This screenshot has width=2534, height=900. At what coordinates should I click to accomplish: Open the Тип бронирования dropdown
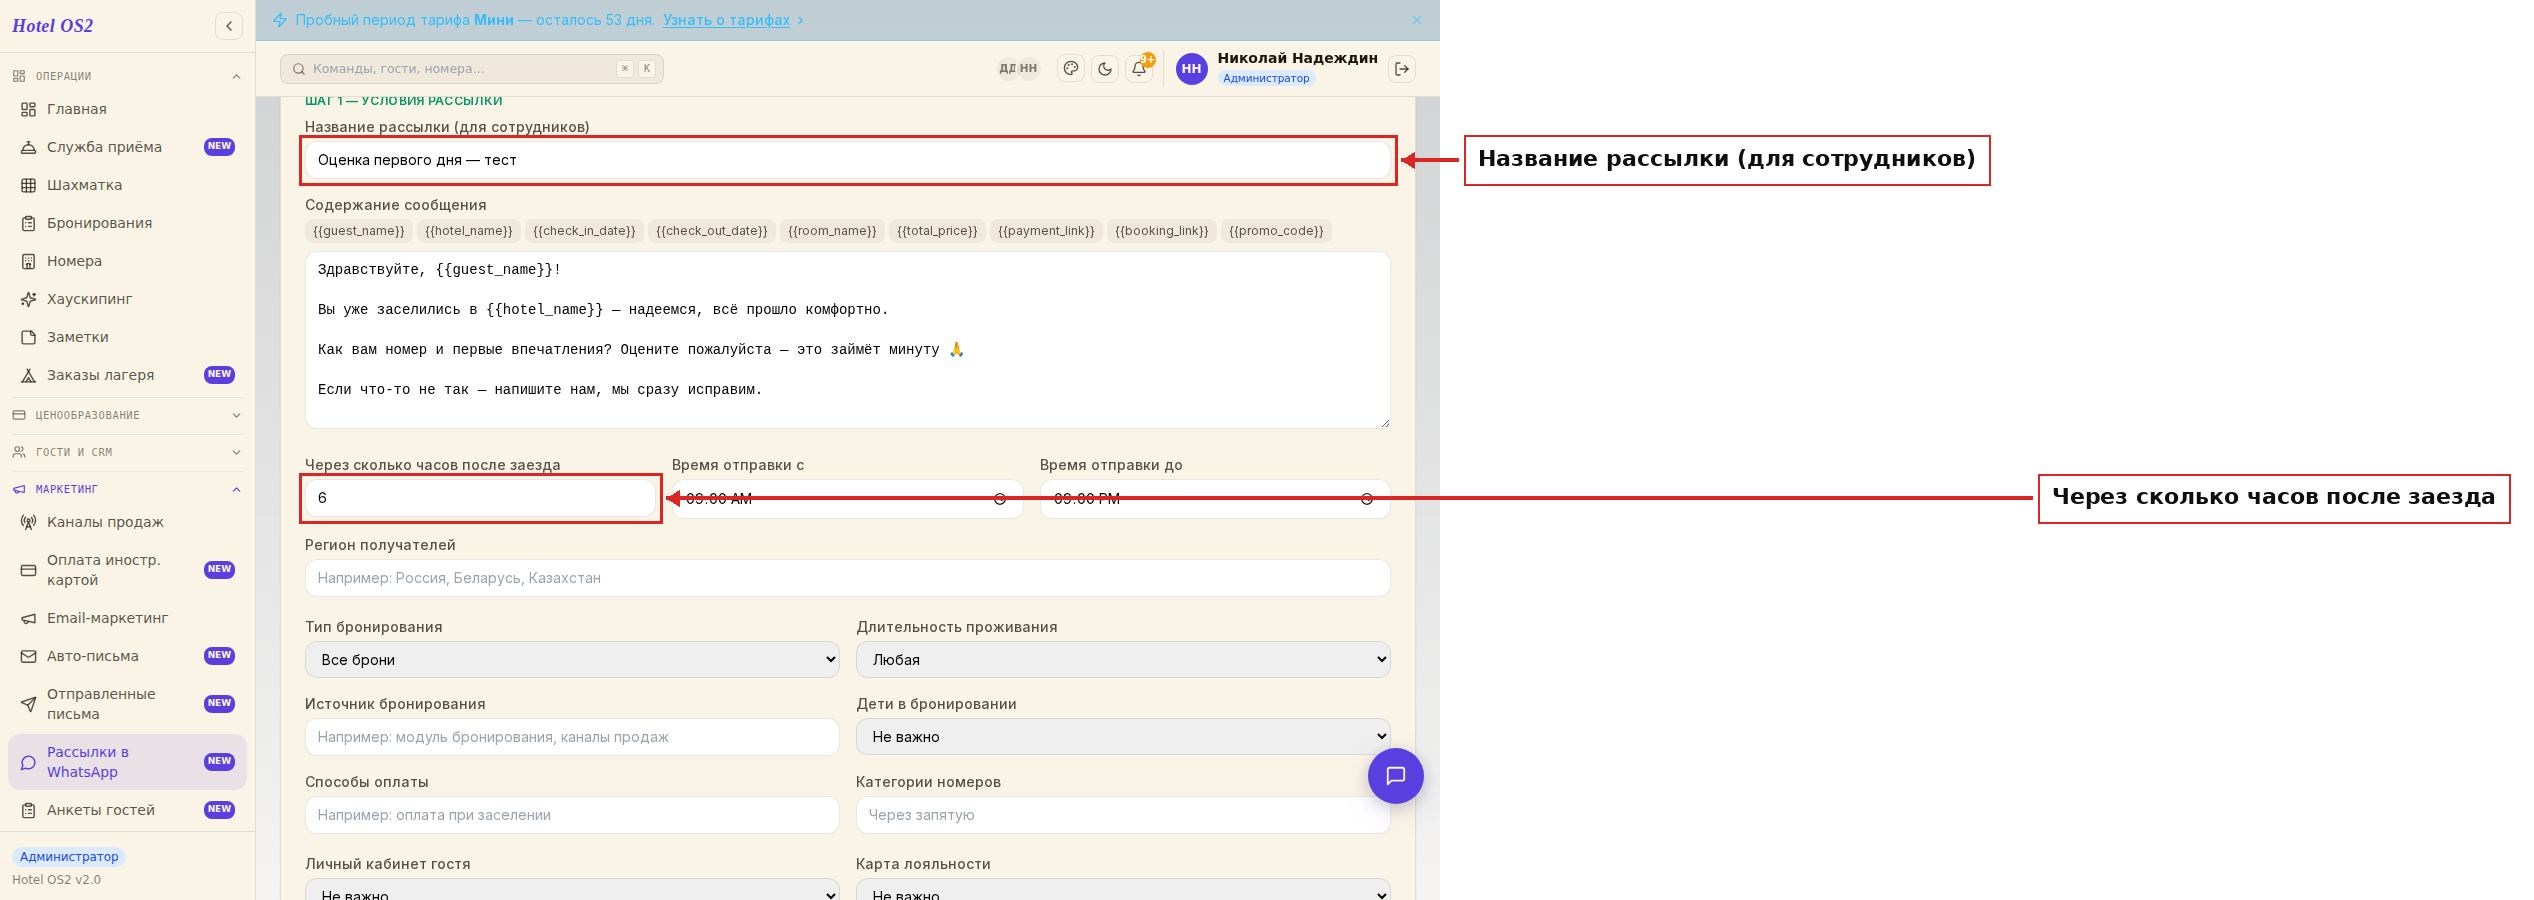coord(572,660)
